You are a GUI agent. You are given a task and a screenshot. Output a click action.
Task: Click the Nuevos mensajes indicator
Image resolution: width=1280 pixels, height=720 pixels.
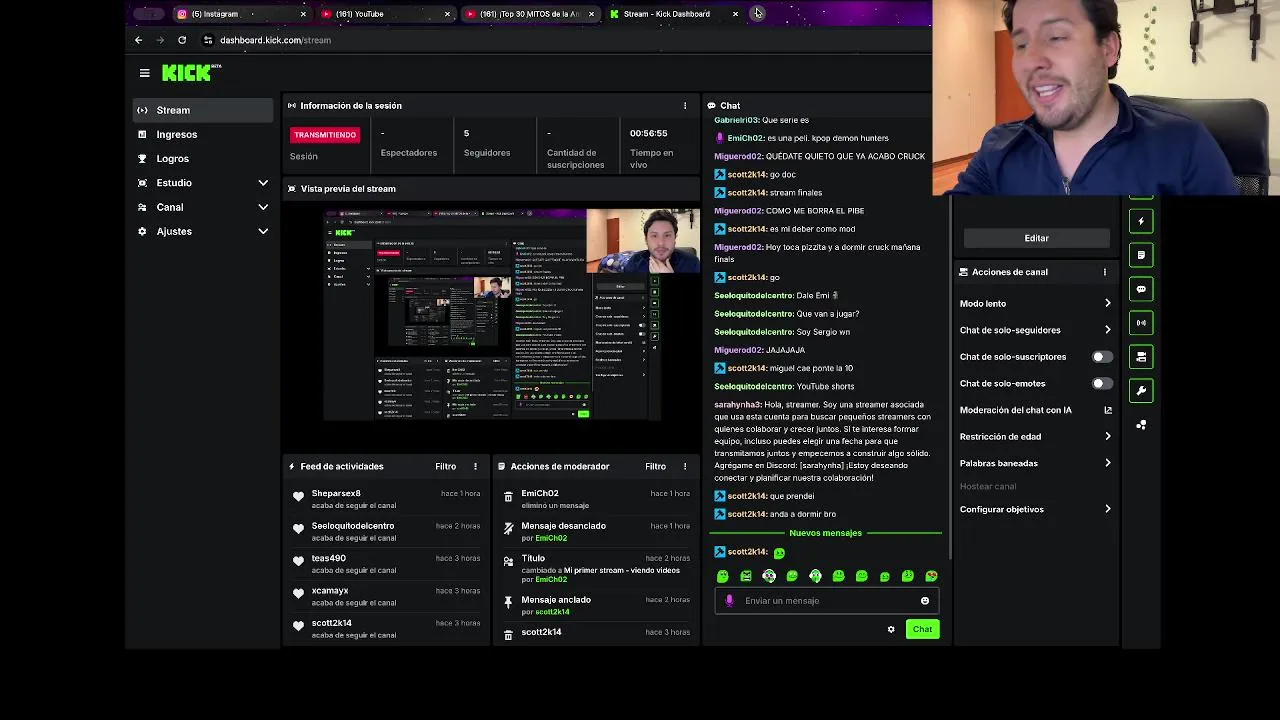tap(825, 533)
